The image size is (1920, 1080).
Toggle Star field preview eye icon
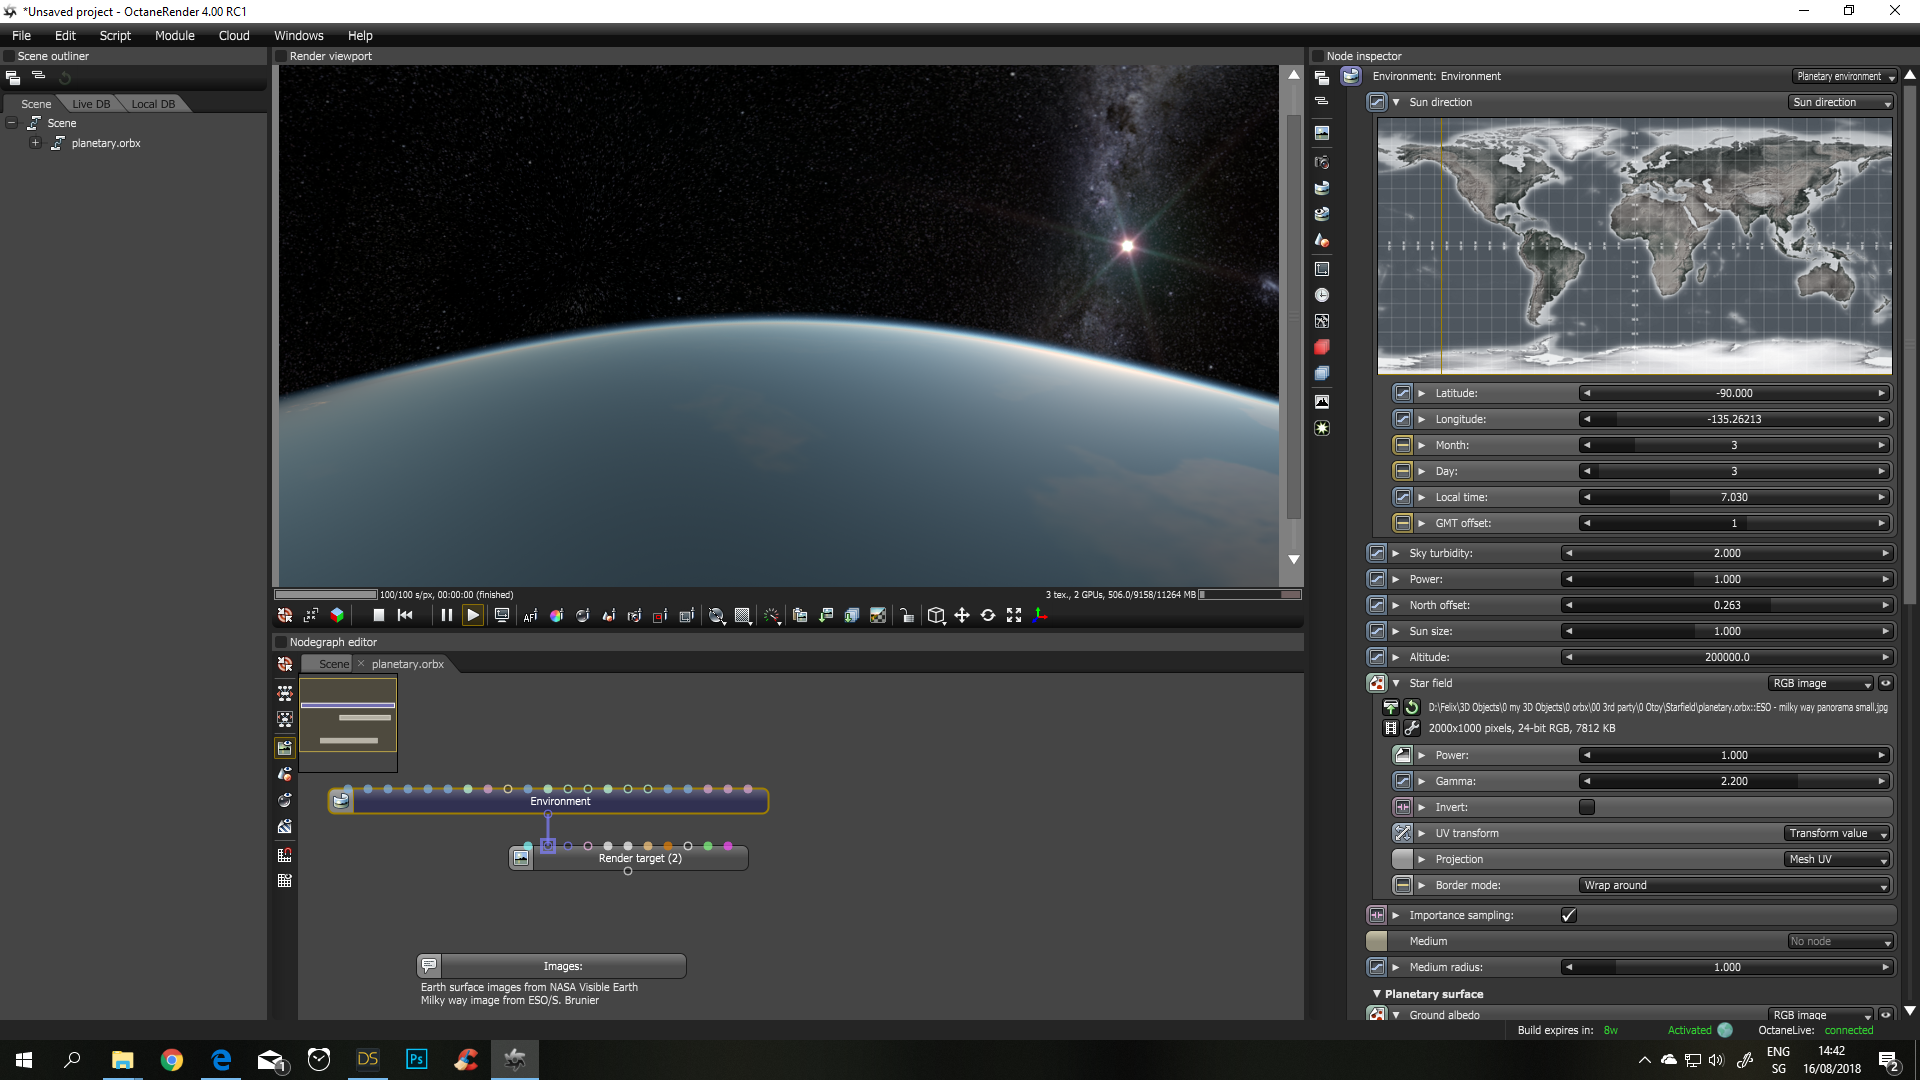pos(1886,683)
